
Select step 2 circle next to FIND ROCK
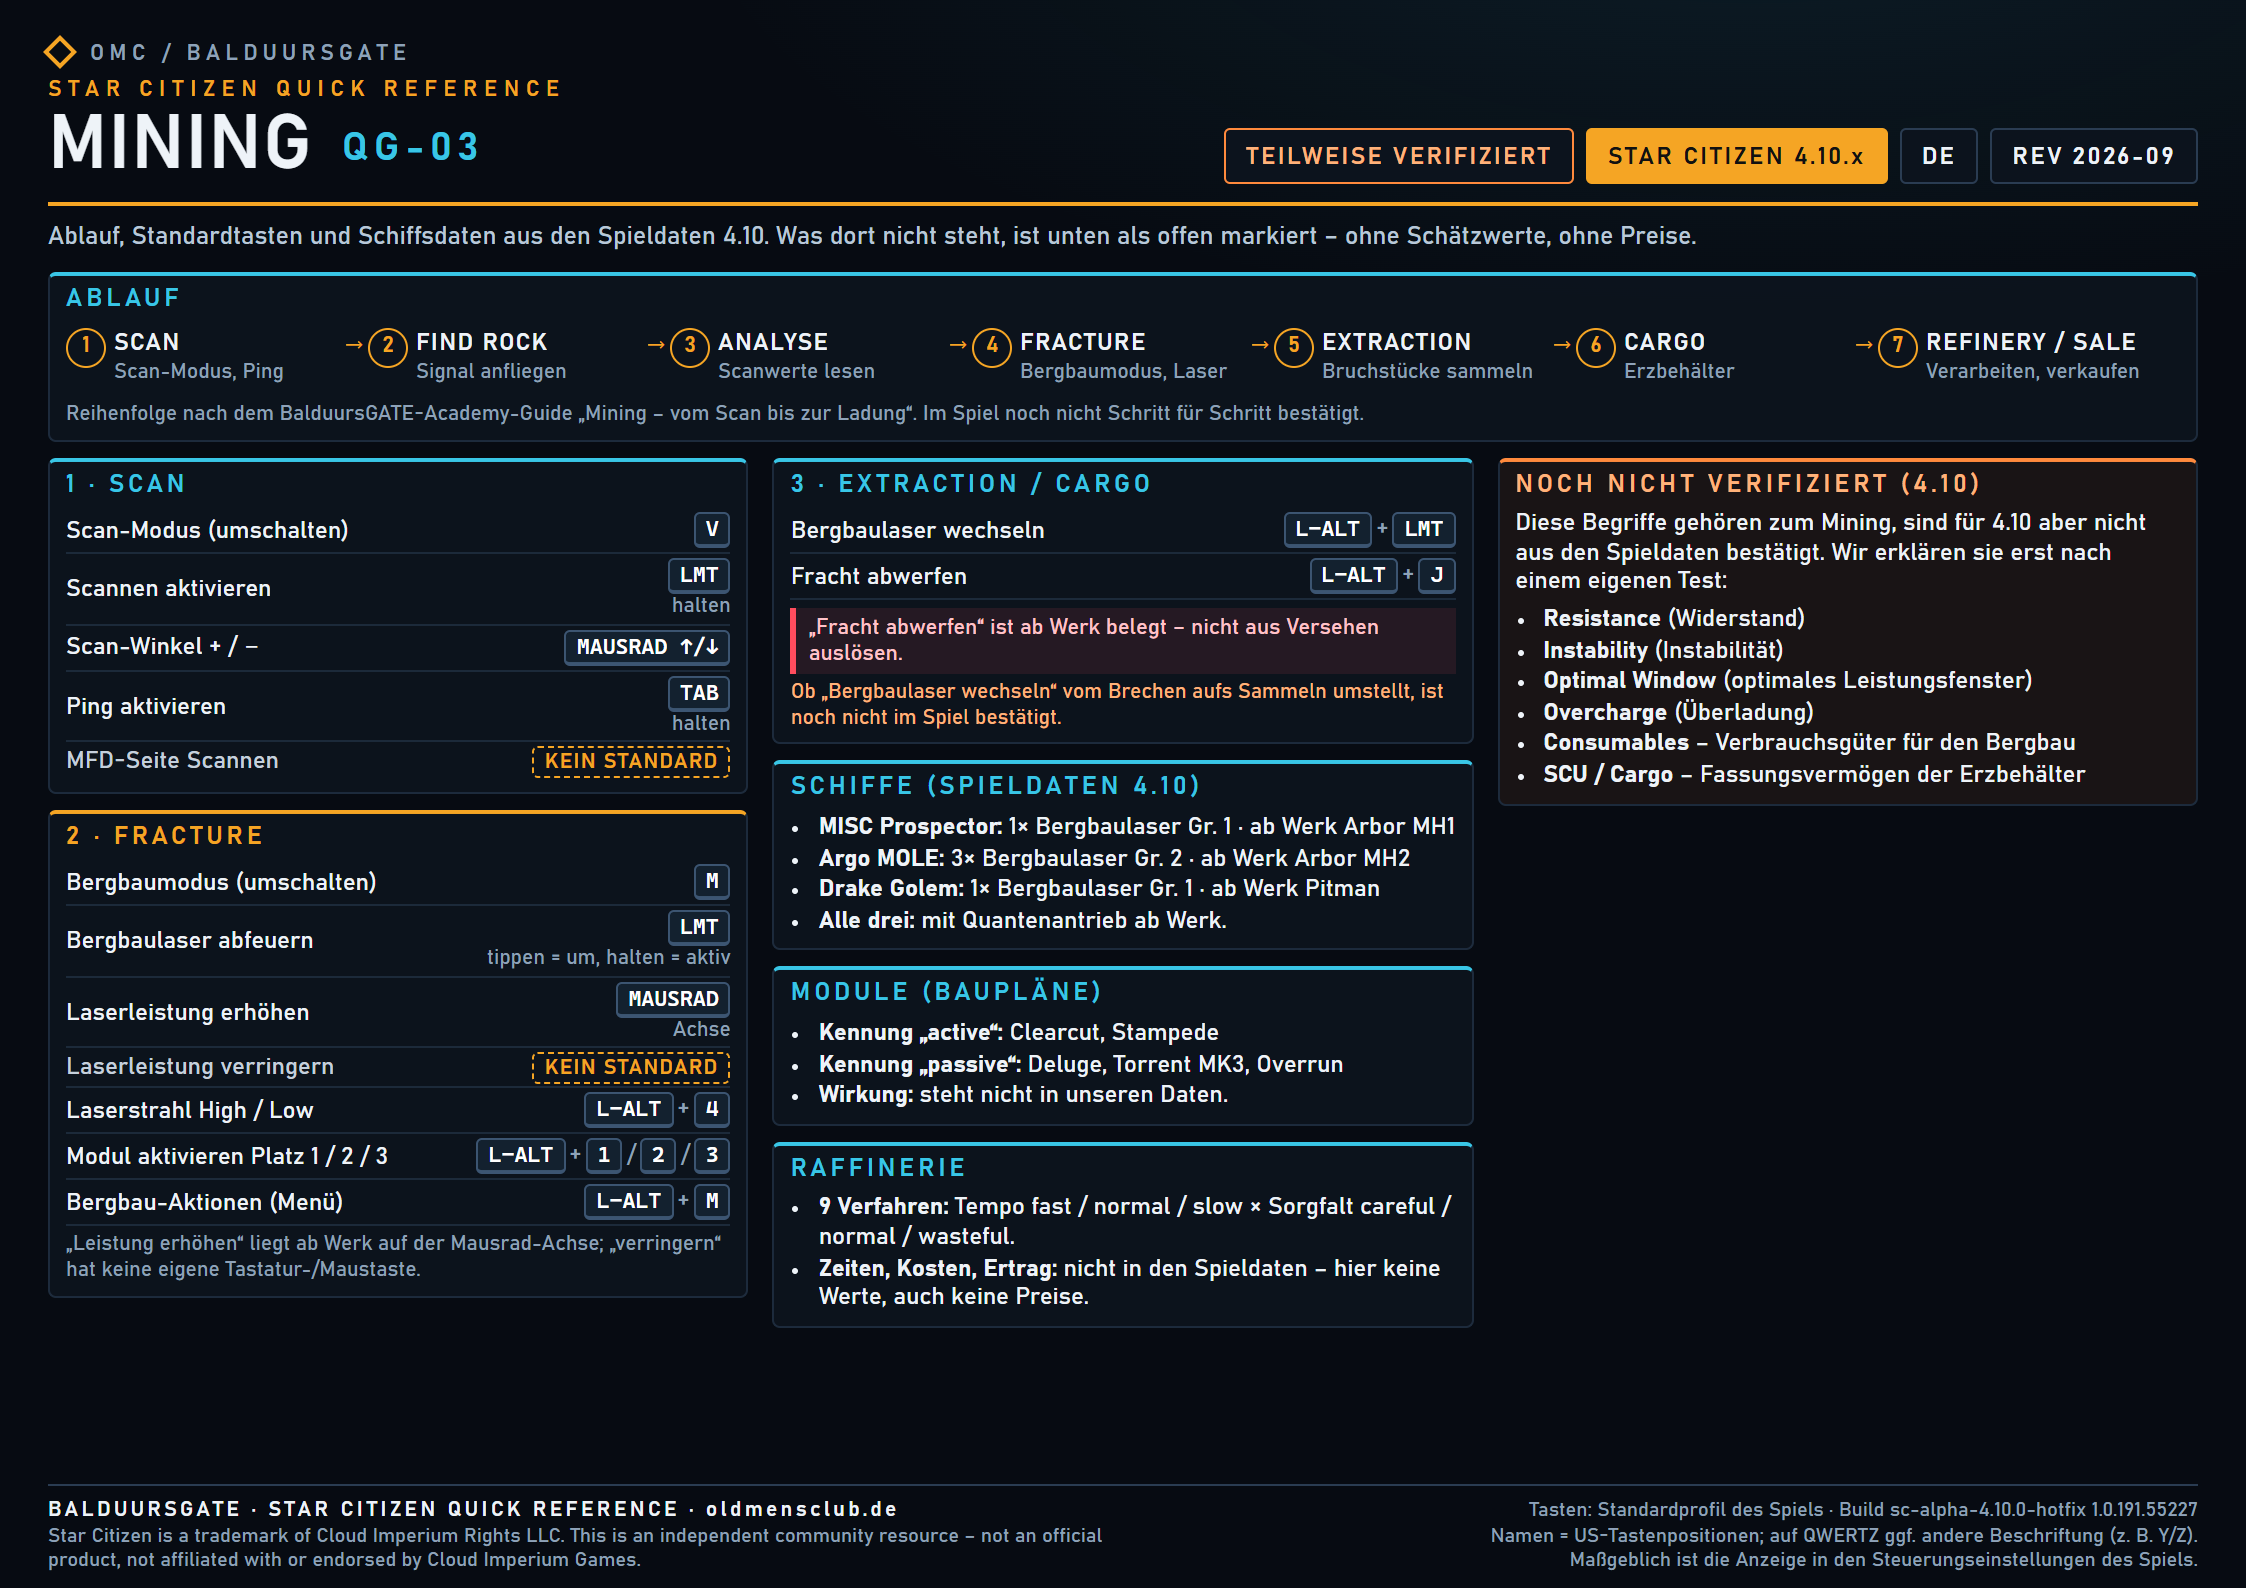pos(388,347)
